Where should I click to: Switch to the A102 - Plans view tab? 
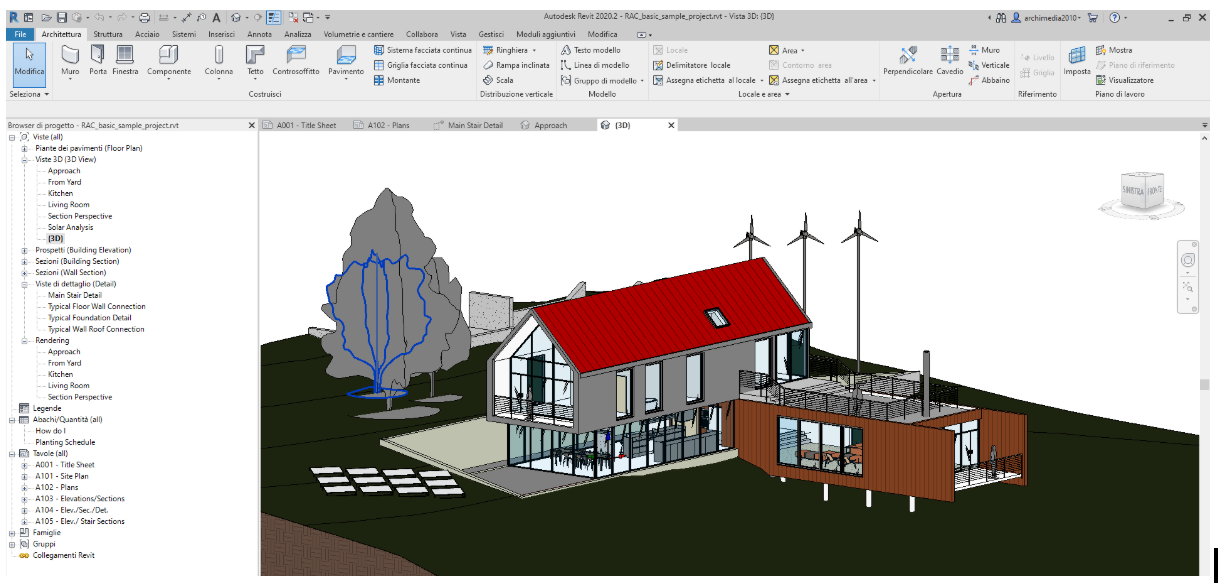(x=384, y=125)
